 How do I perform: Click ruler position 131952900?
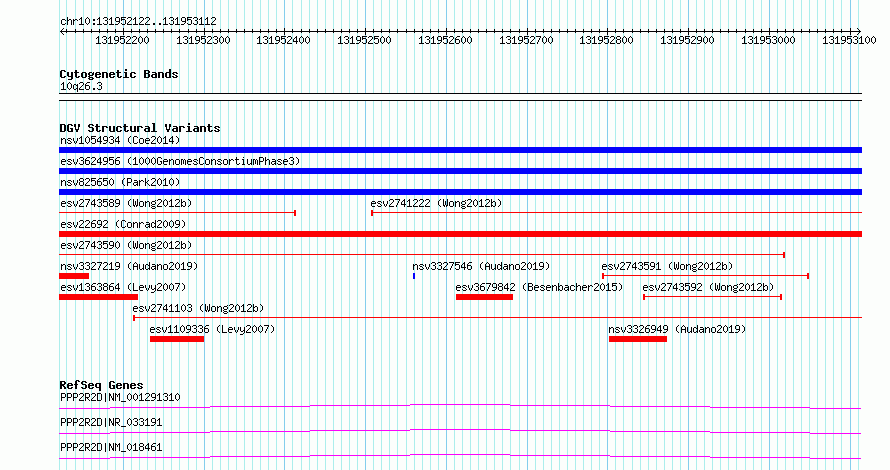[687, 40]
